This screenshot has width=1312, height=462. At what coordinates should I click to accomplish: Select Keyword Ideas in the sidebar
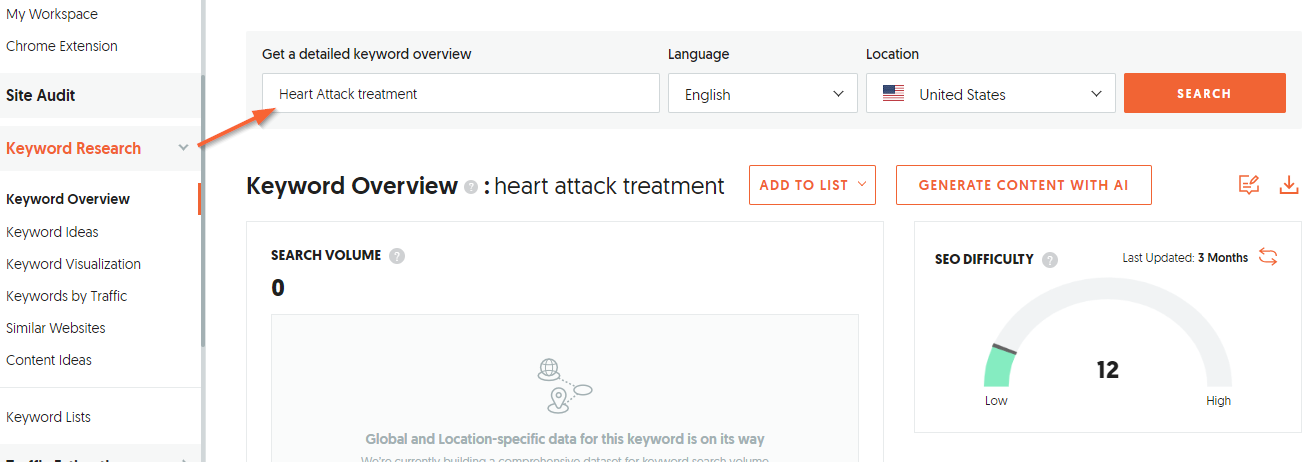(52, 232)
